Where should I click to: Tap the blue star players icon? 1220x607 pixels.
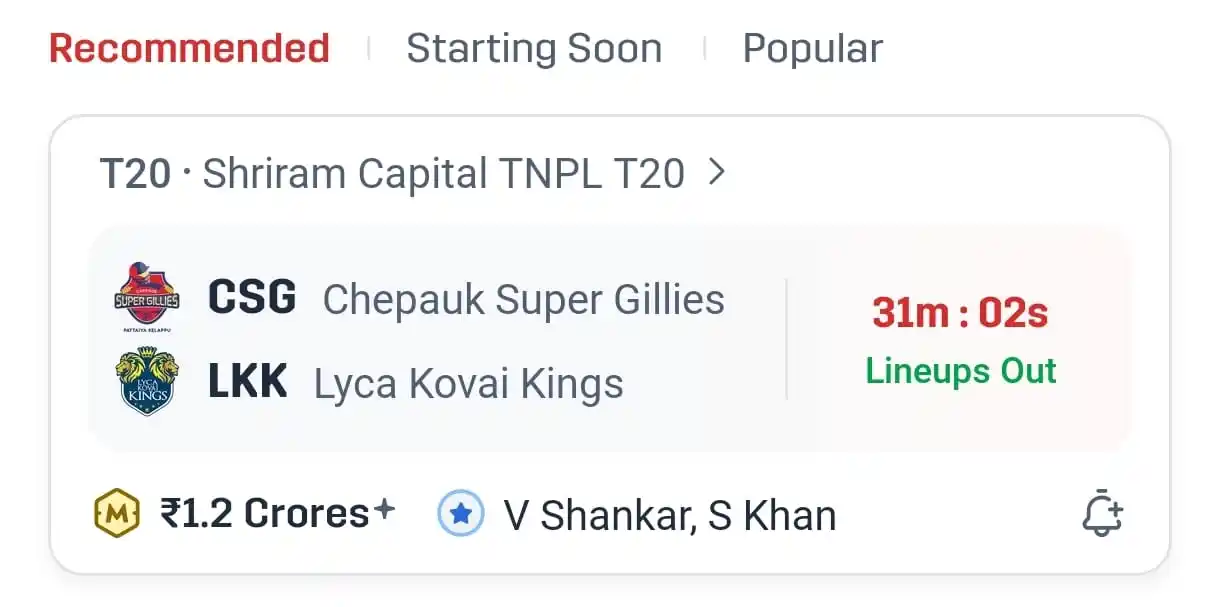[461, 514]
